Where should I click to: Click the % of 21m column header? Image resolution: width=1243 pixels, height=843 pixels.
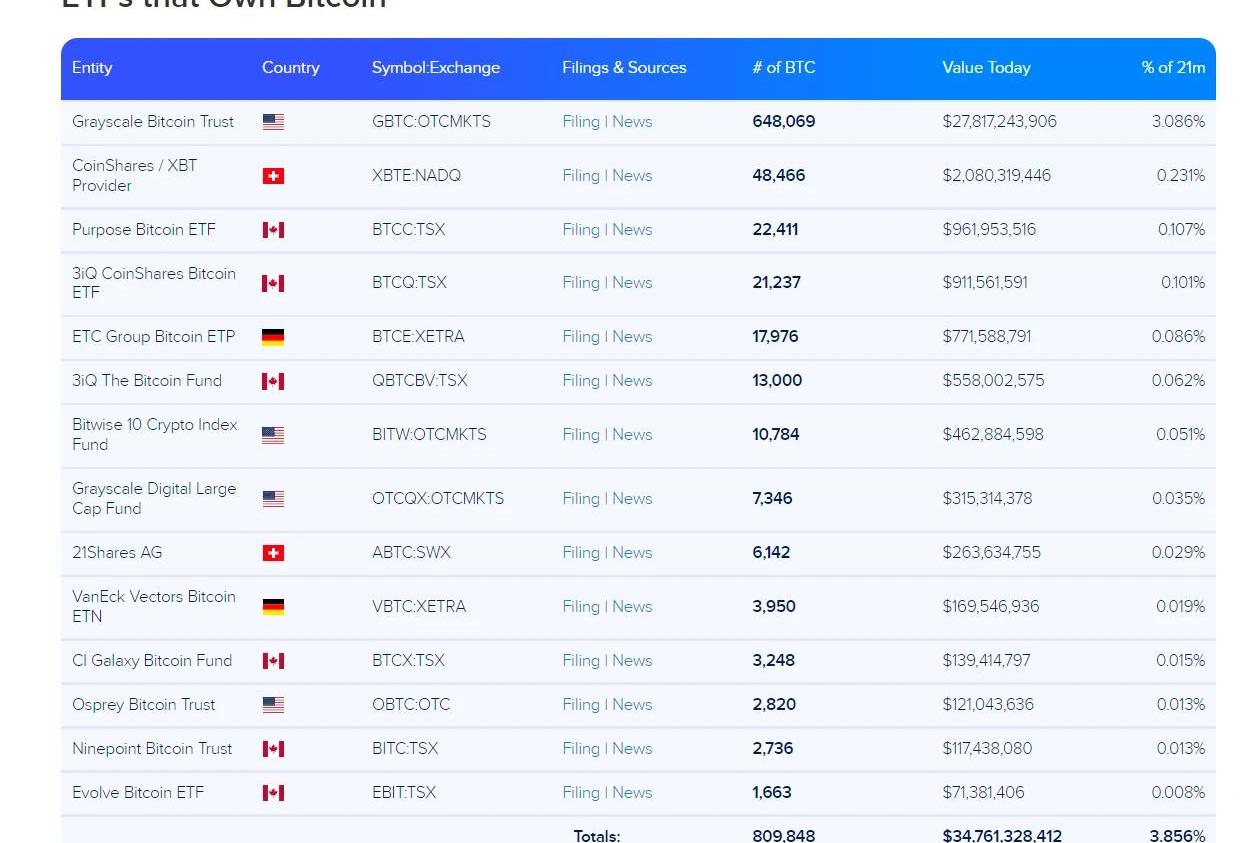(x=1173, y=68)
